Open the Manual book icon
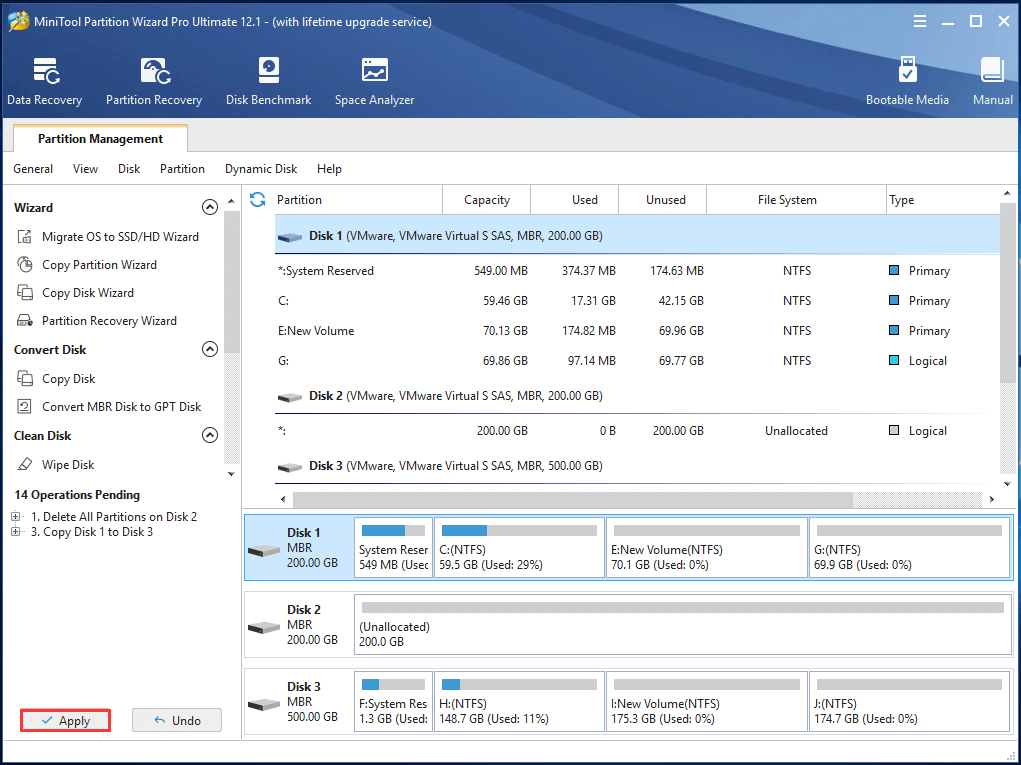The width and height of the screenshot is (1021, 765). (x=992, y=80)
